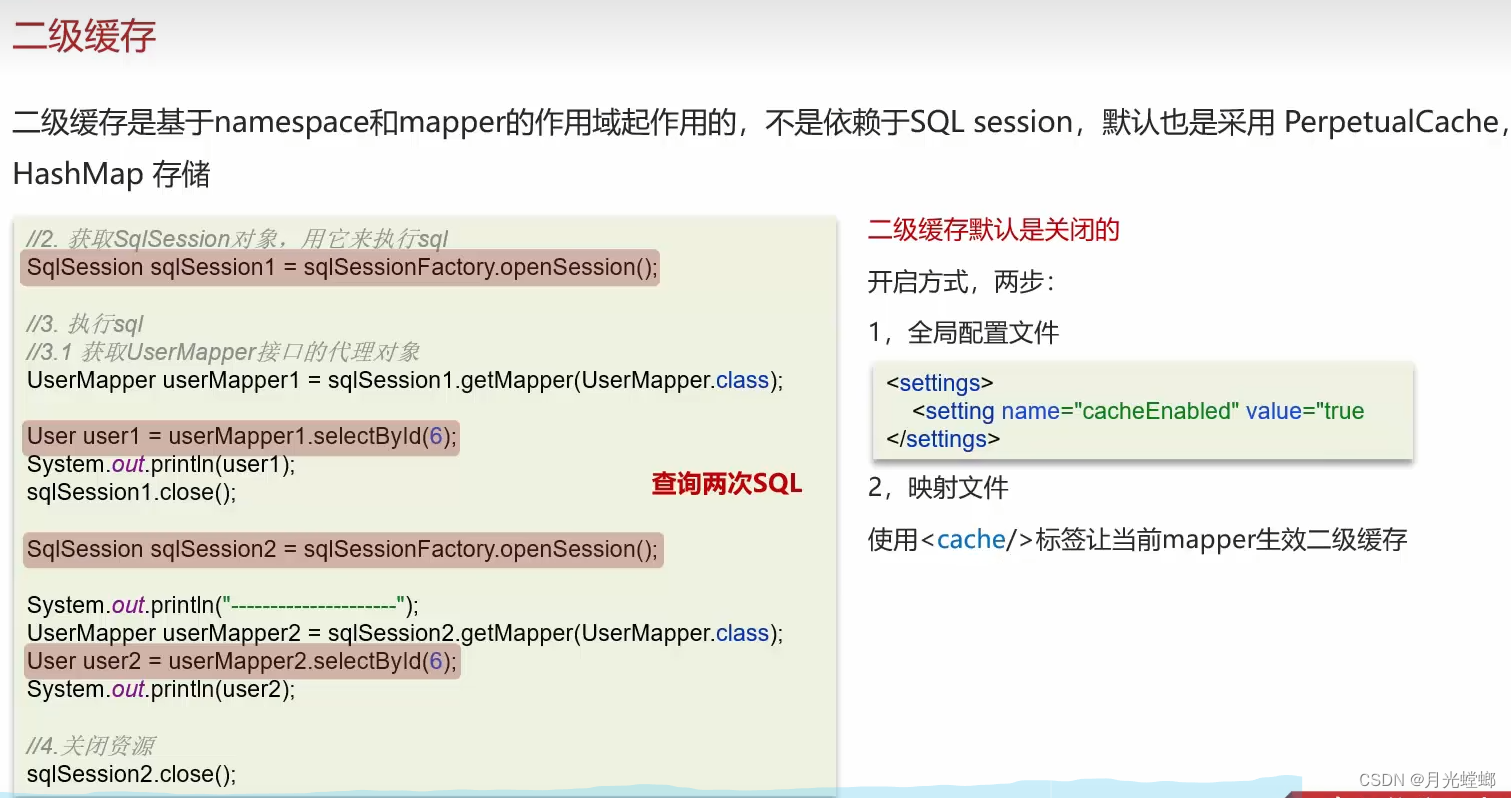This screenshot has height=798, width=1511.
Task: Select the step "2，映射文件"
Action: [x=938, y=488]
